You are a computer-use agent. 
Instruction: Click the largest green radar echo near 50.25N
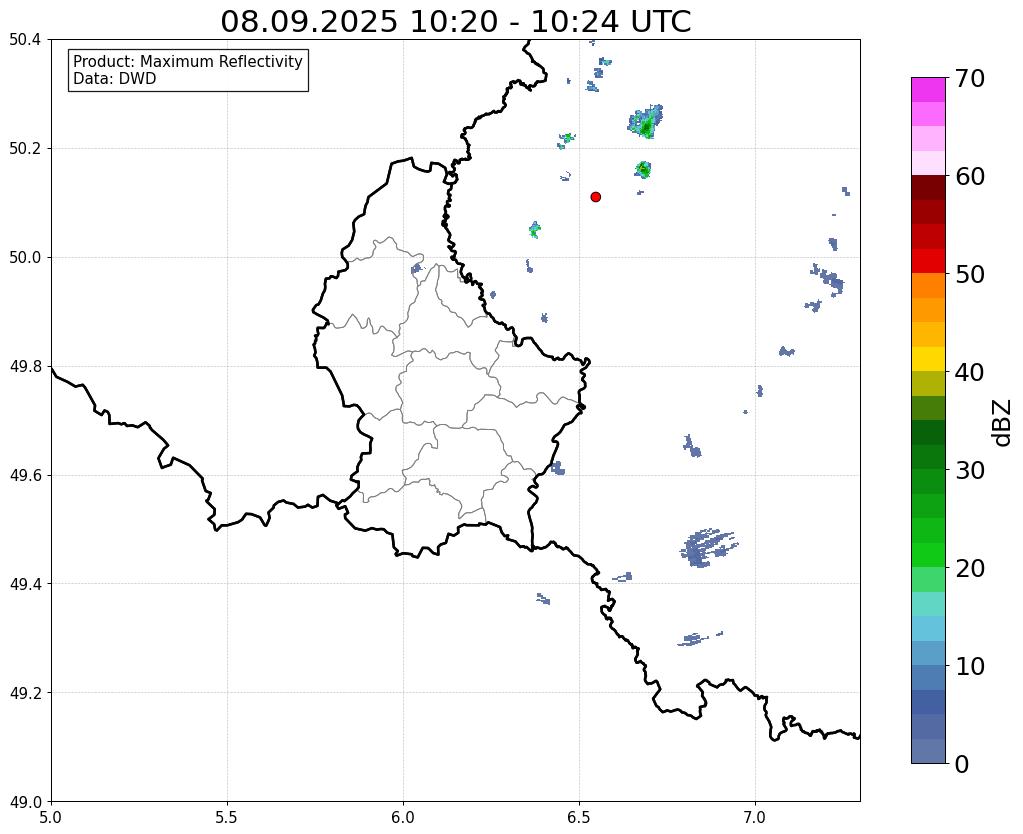646,121
